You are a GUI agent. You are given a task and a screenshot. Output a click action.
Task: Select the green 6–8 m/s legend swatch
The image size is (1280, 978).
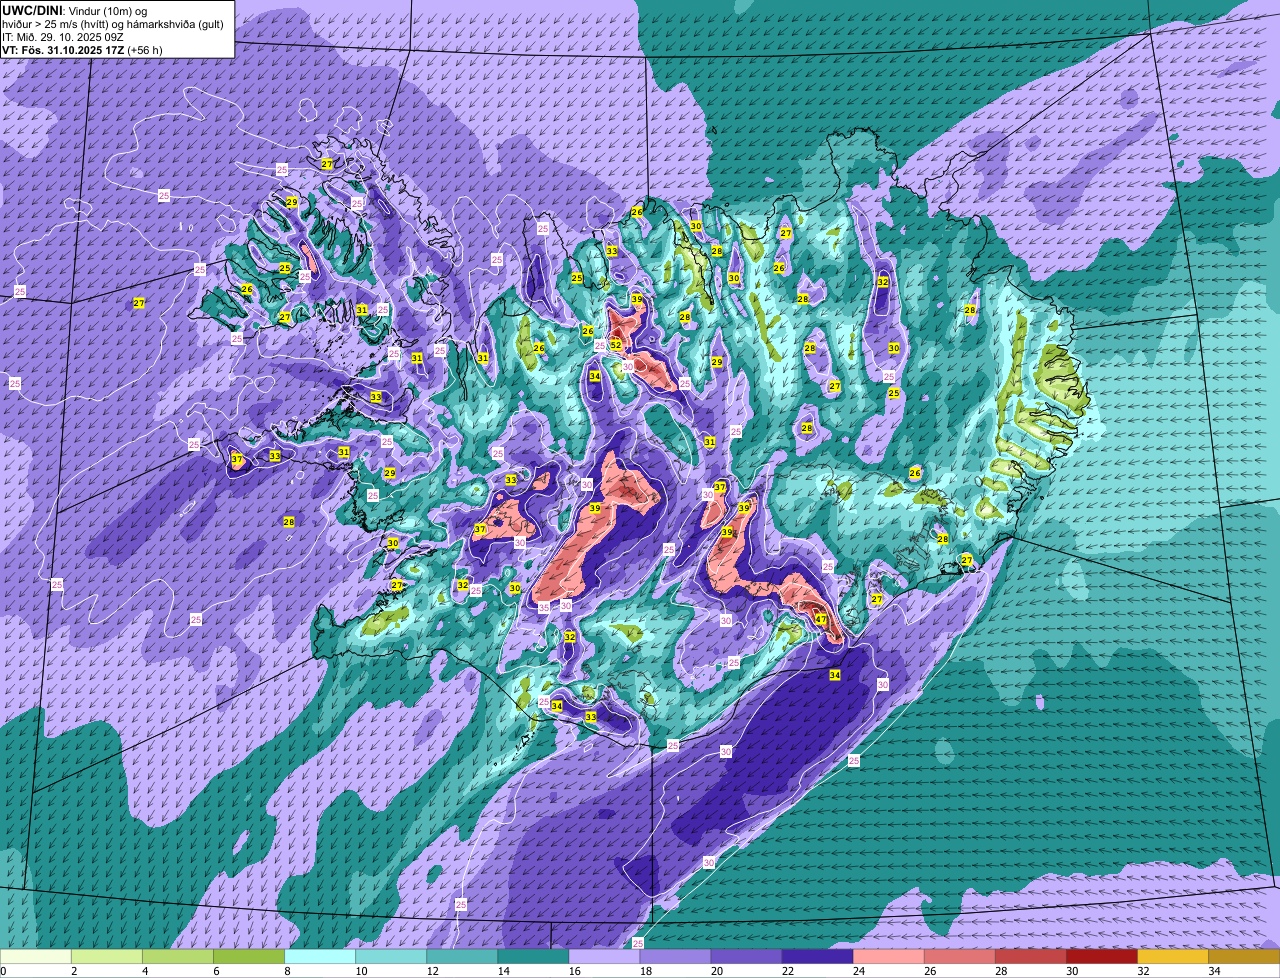[249, 956]
